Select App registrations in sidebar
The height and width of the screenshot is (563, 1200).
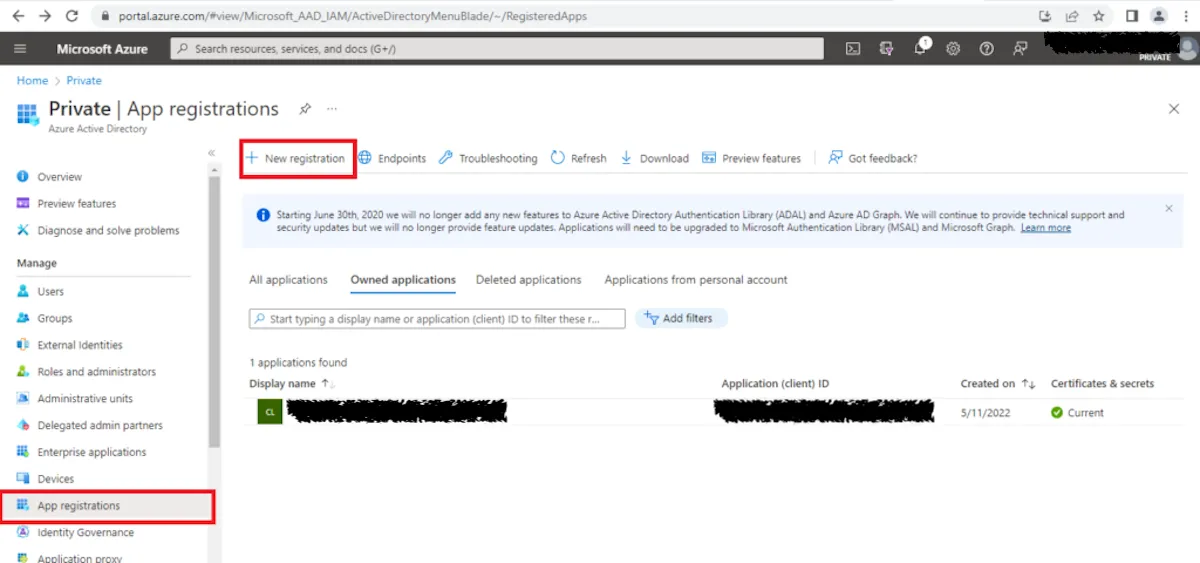(x=106, y=506)
